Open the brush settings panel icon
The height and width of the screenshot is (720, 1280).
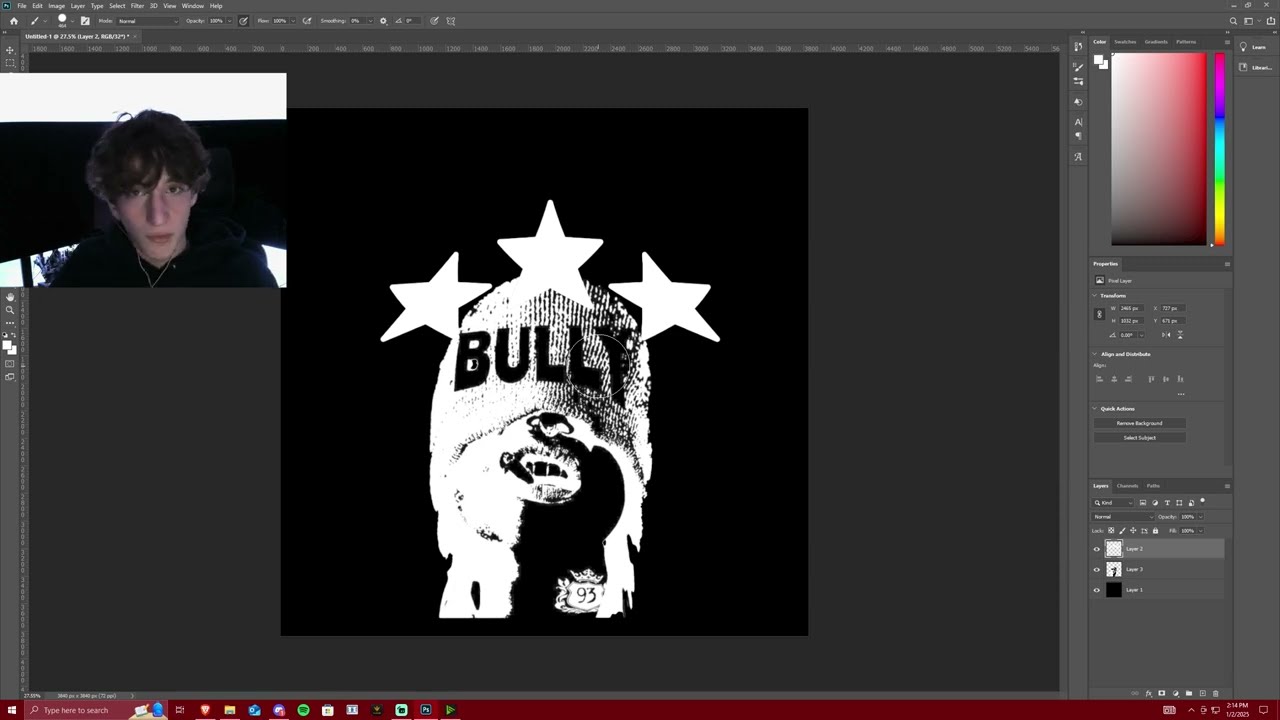[x=84, y=20]
